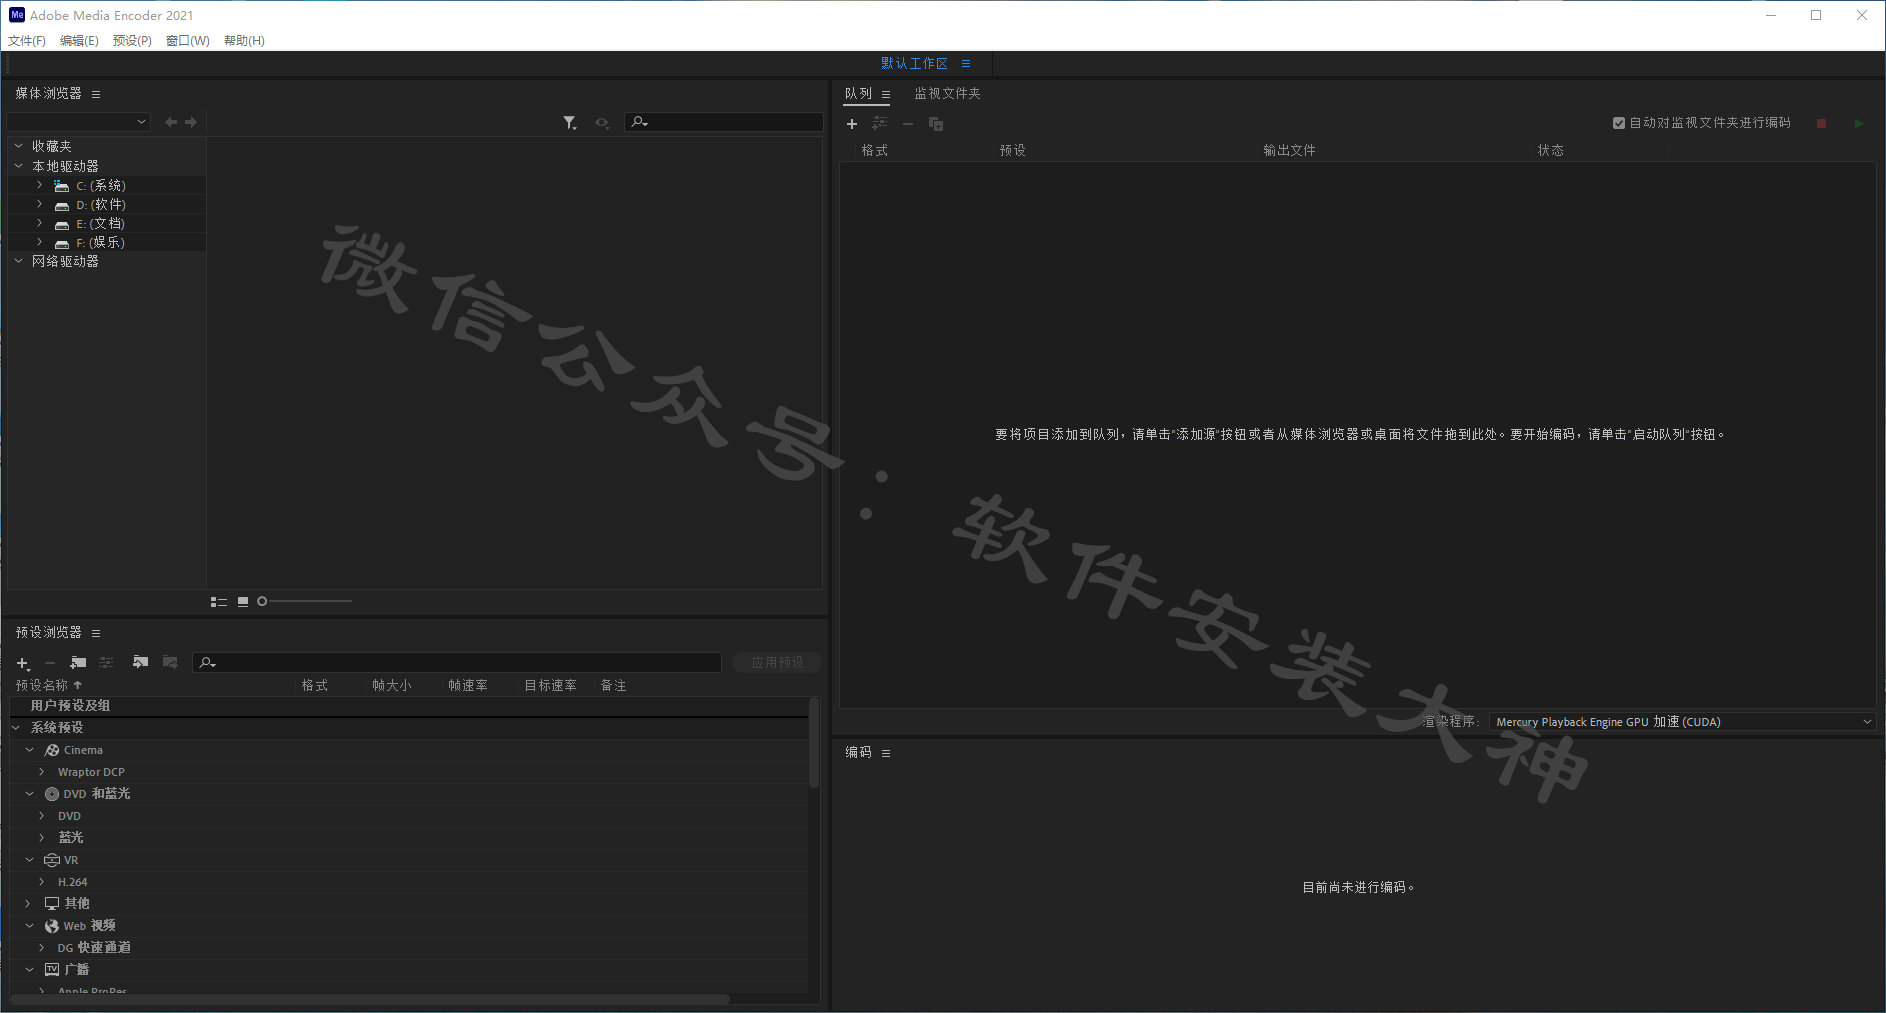This screenshot has height=1013, width=1886.
Task: Collapse the System Presets group
Action: click(16, 728)
